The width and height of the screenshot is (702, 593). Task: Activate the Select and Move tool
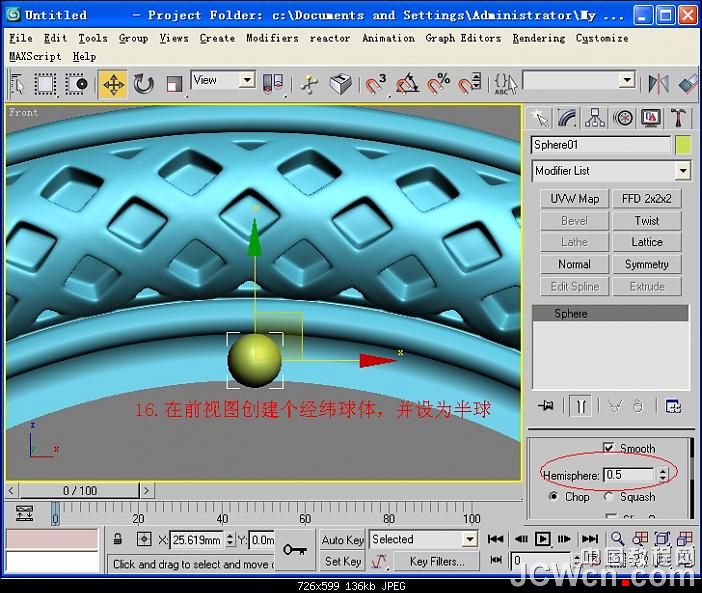pyautogui.click(x=113, y=84)
